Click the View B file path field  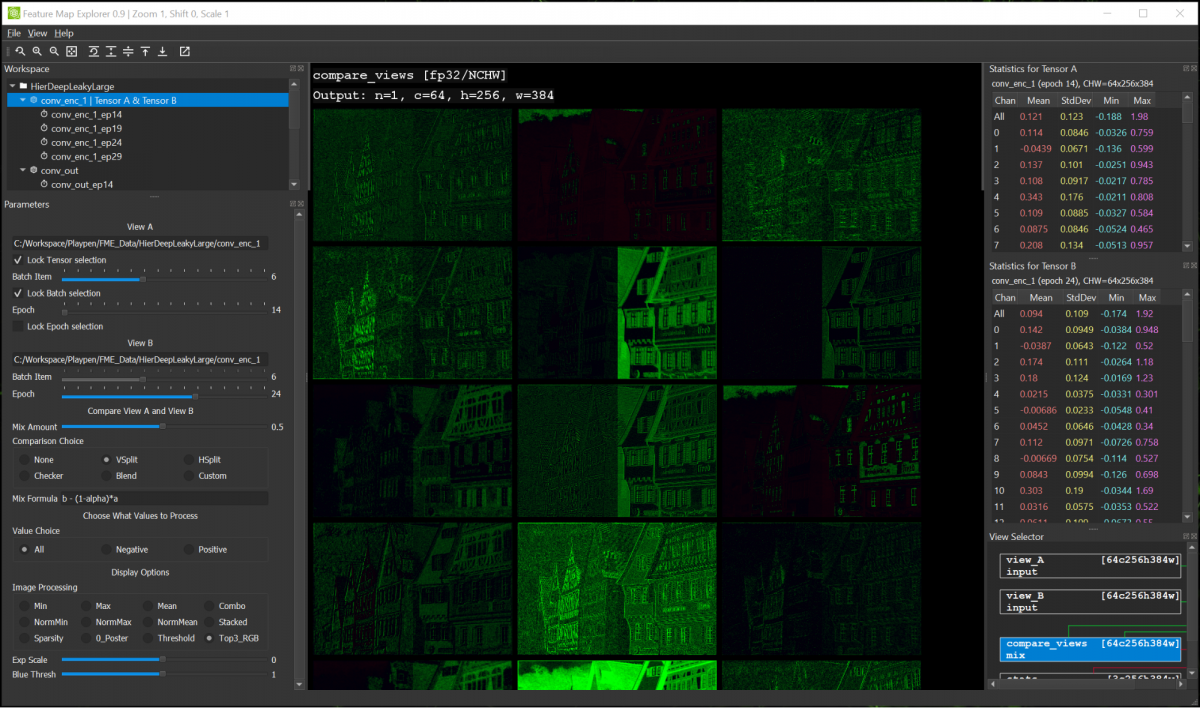click(x=140, y=359)
